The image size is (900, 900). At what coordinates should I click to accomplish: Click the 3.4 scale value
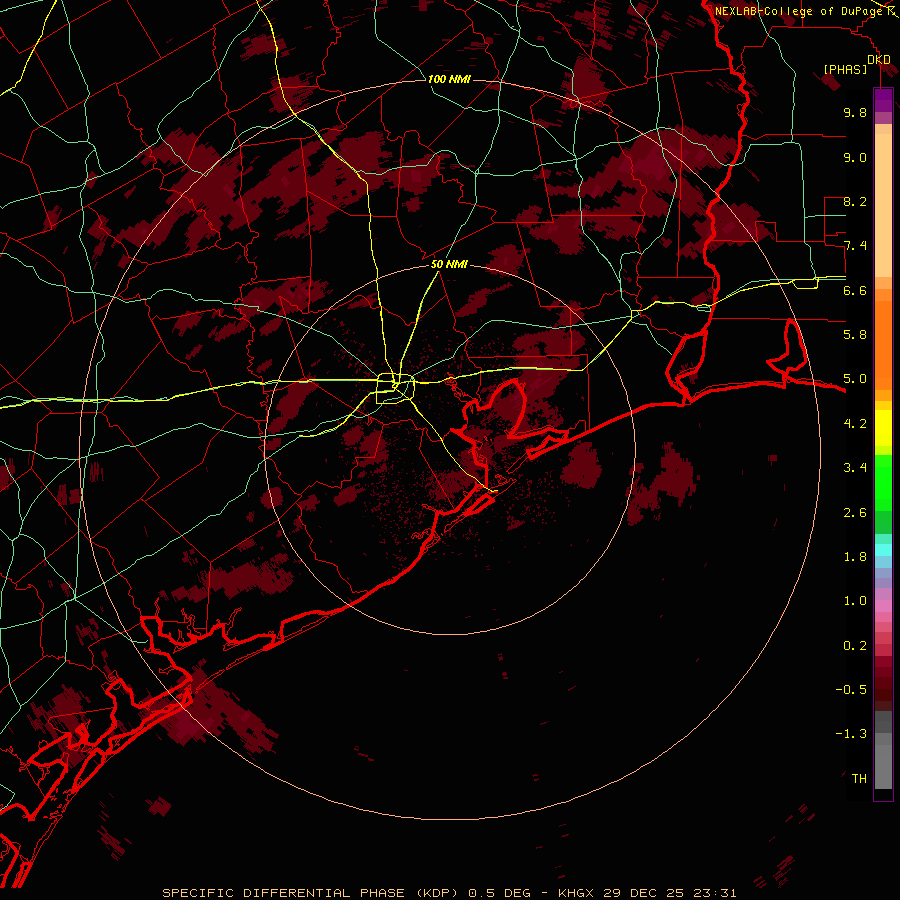tap(855, 468)
